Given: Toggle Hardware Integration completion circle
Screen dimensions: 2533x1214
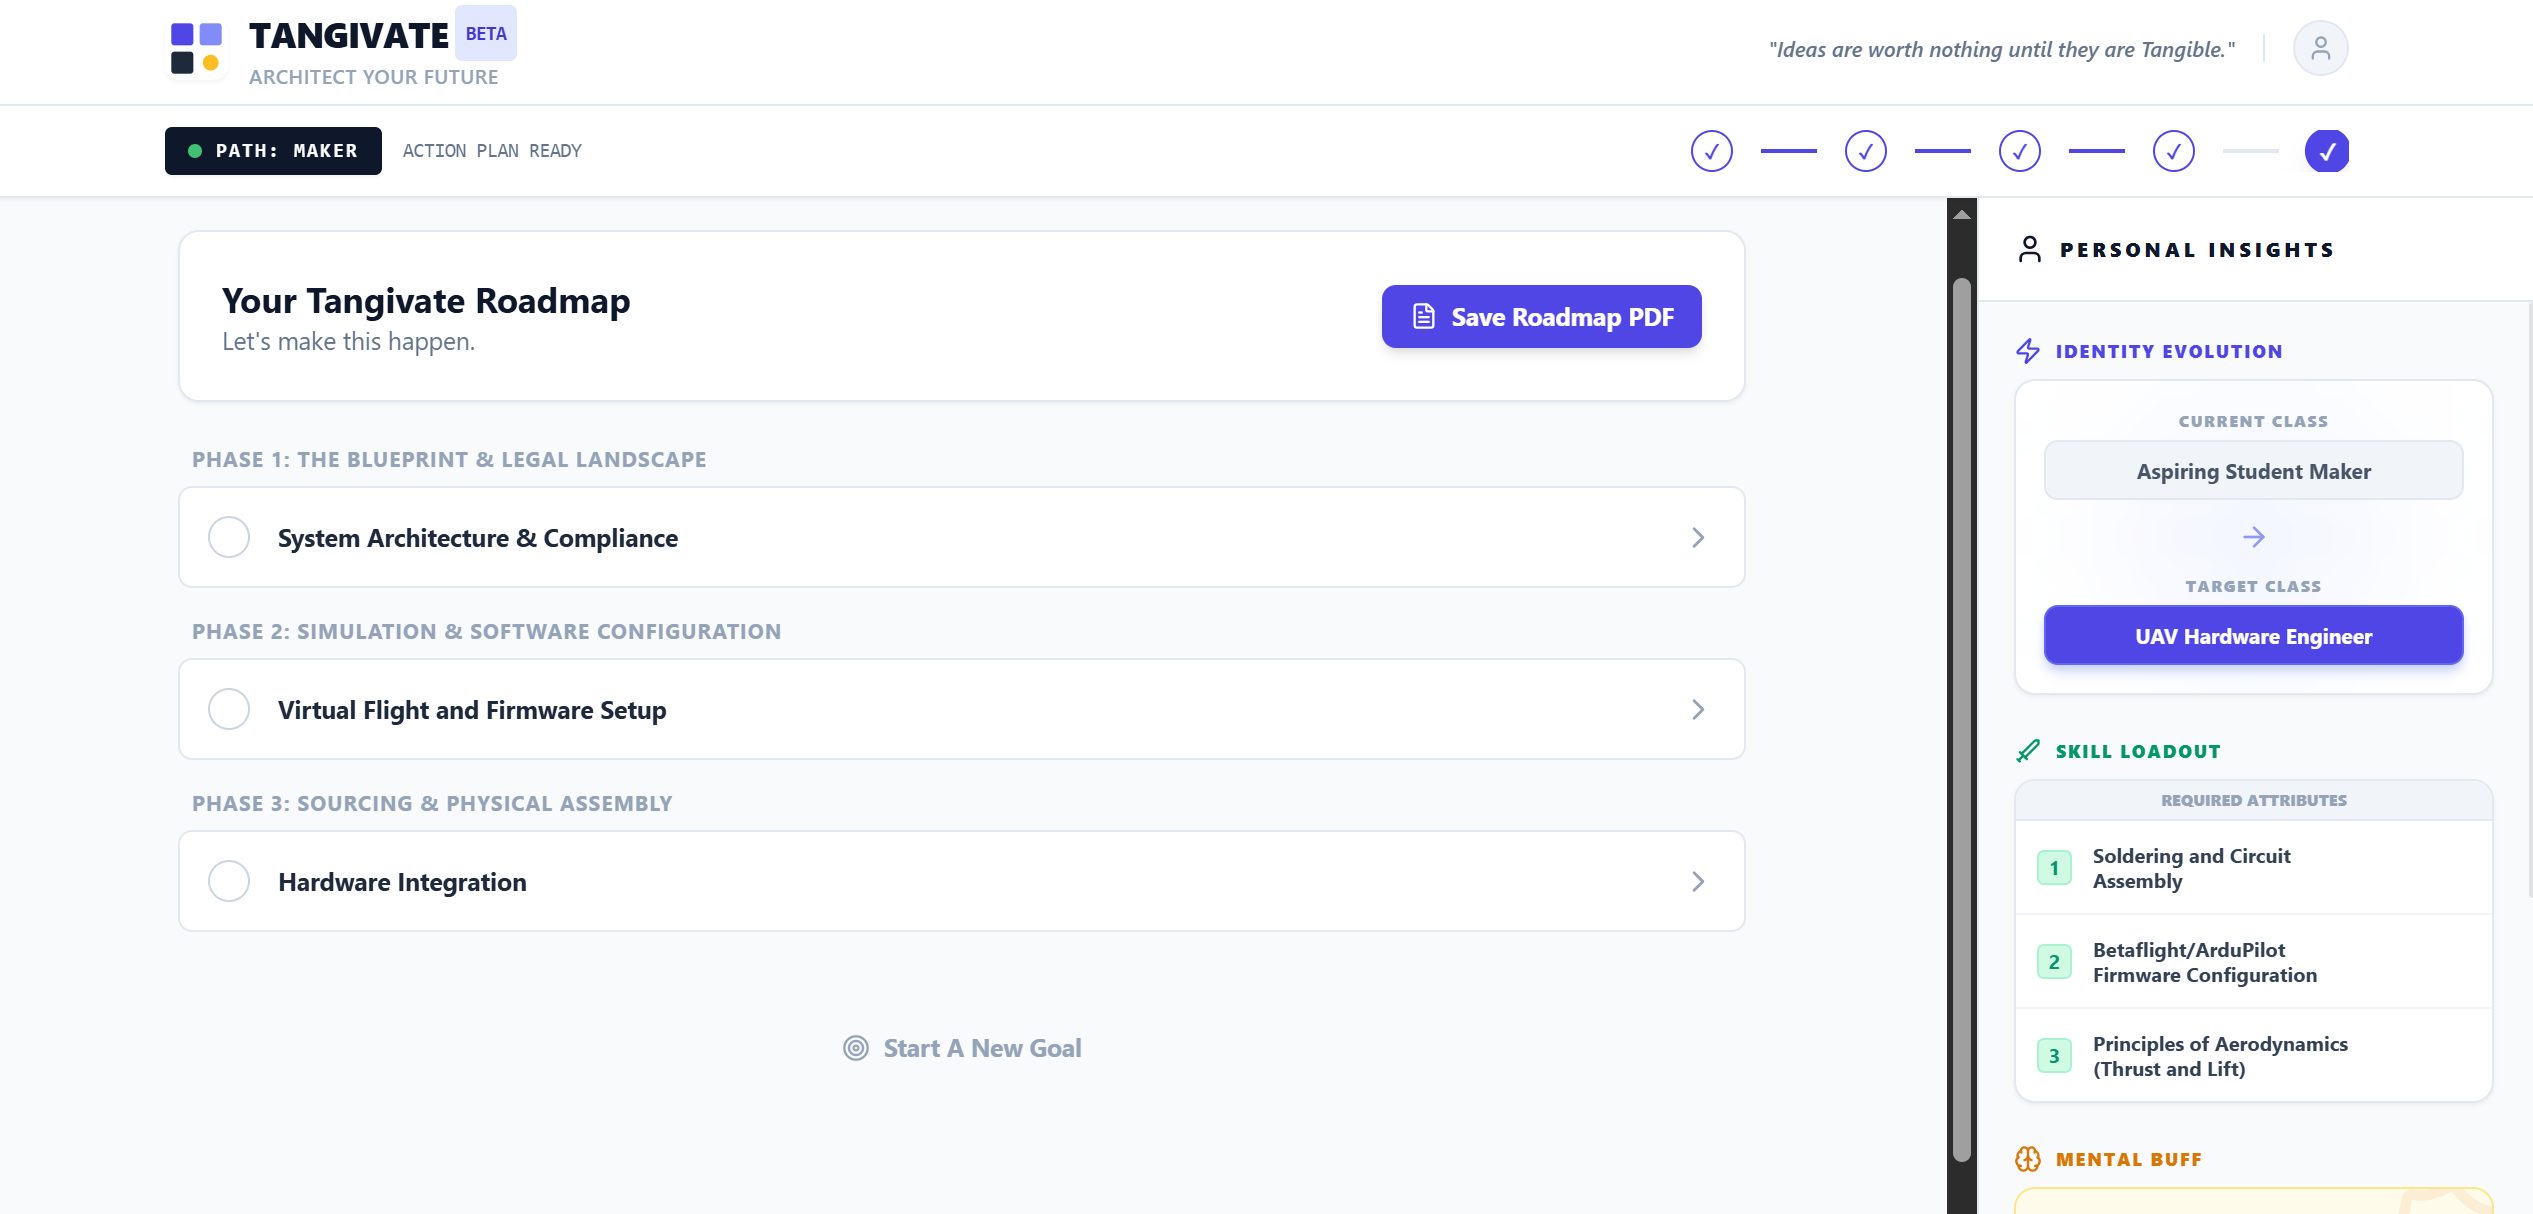Looking at the screenshot, I should coord(229,881).
